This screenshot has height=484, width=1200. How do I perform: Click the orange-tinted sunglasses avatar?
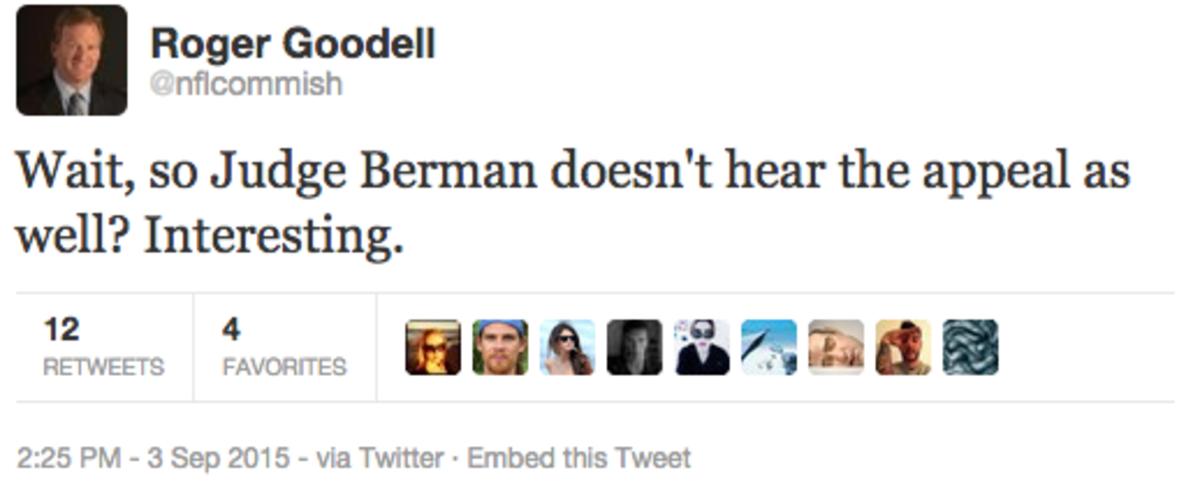(x=433, y=347)
